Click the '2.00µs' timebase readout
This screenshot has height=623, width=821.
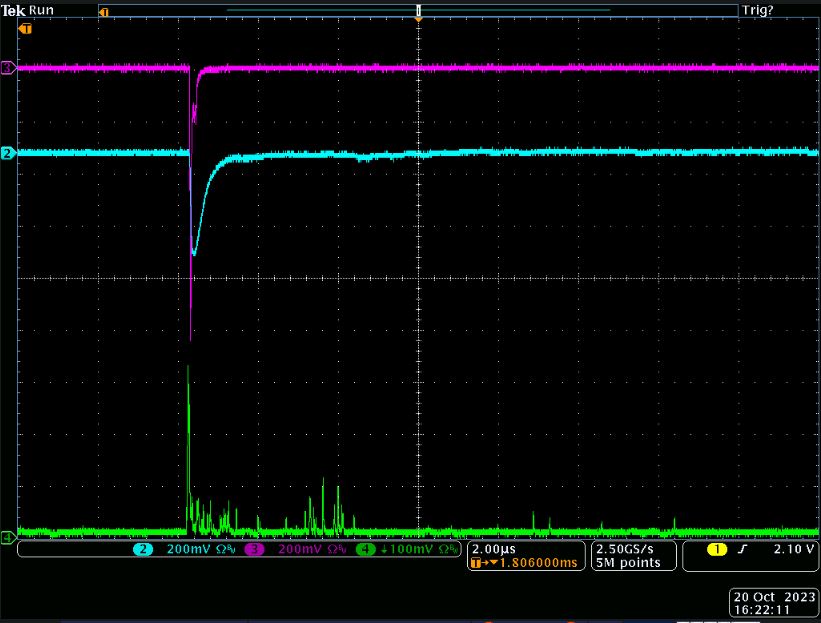tap(494, 549)
